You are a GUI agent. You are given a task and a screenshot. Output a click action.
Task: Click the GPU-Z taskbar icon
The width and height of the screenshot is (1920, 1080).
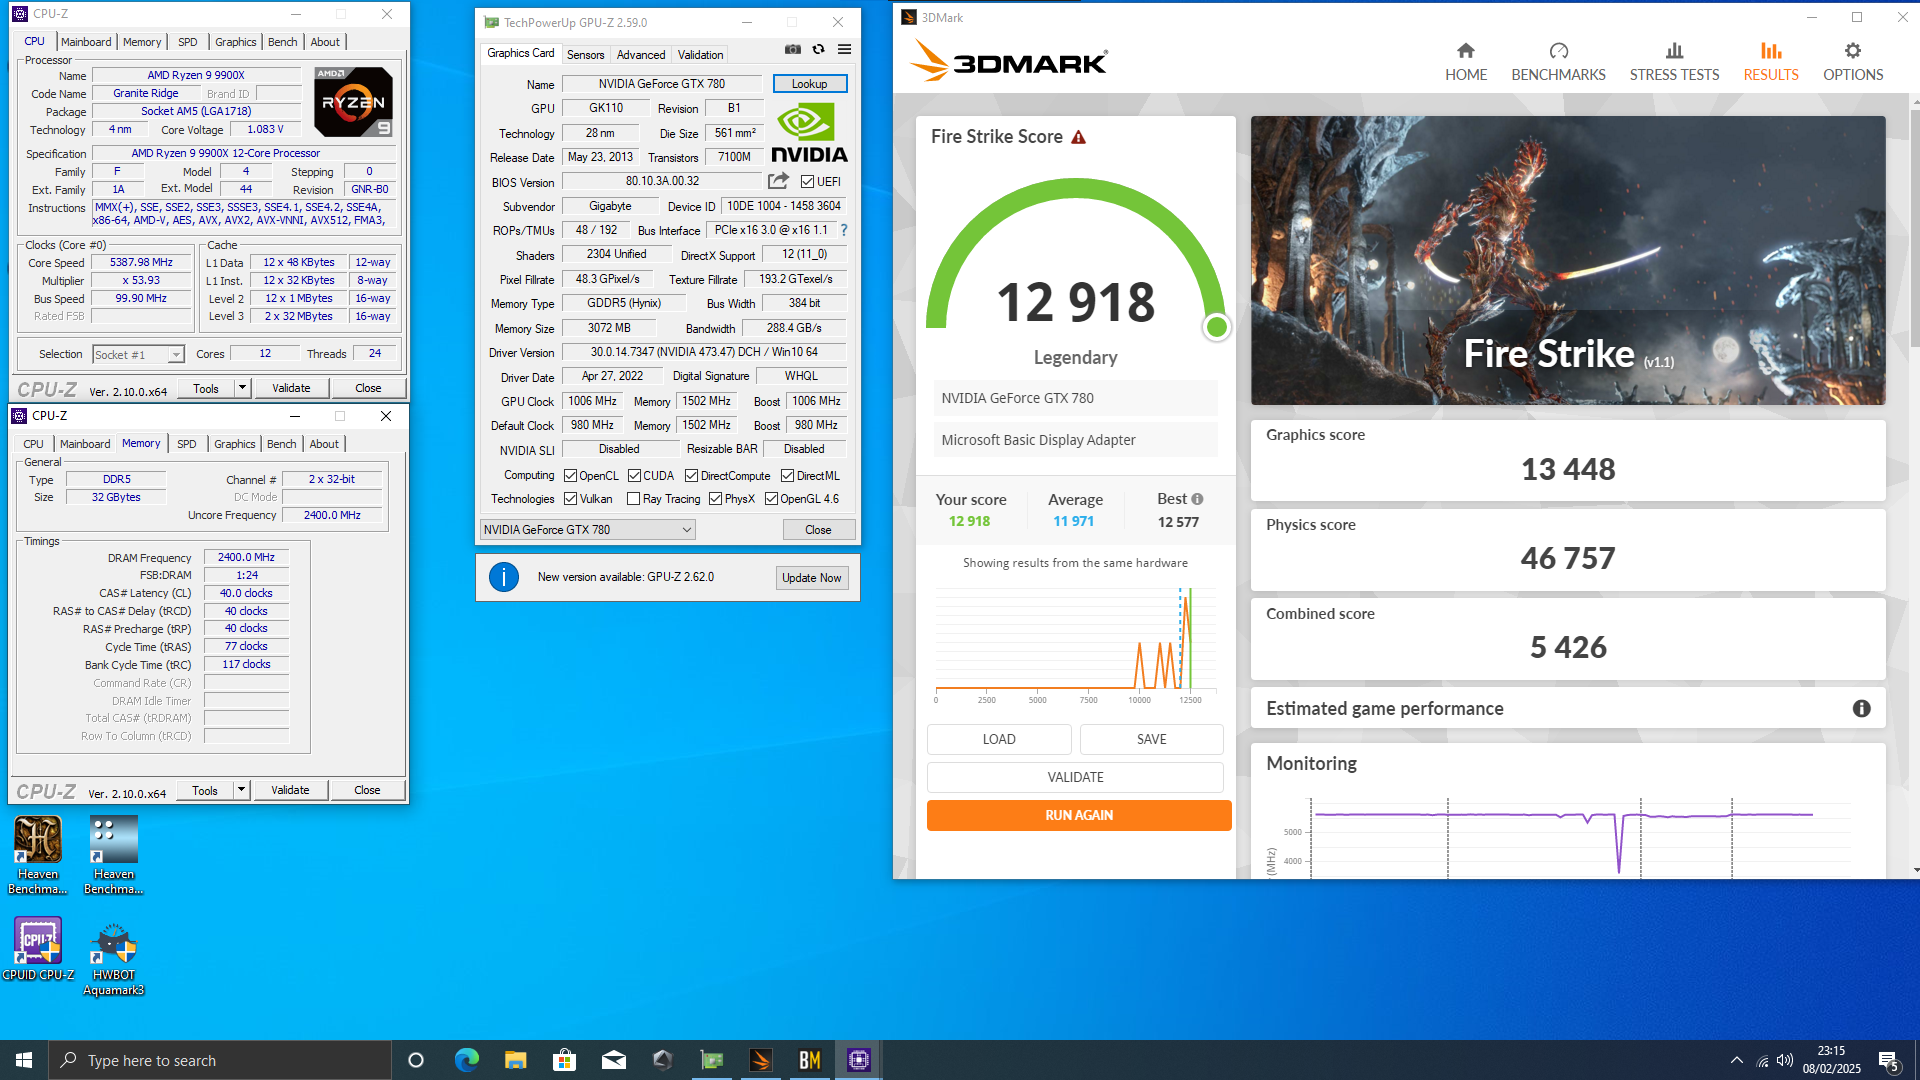(712, 1060)
